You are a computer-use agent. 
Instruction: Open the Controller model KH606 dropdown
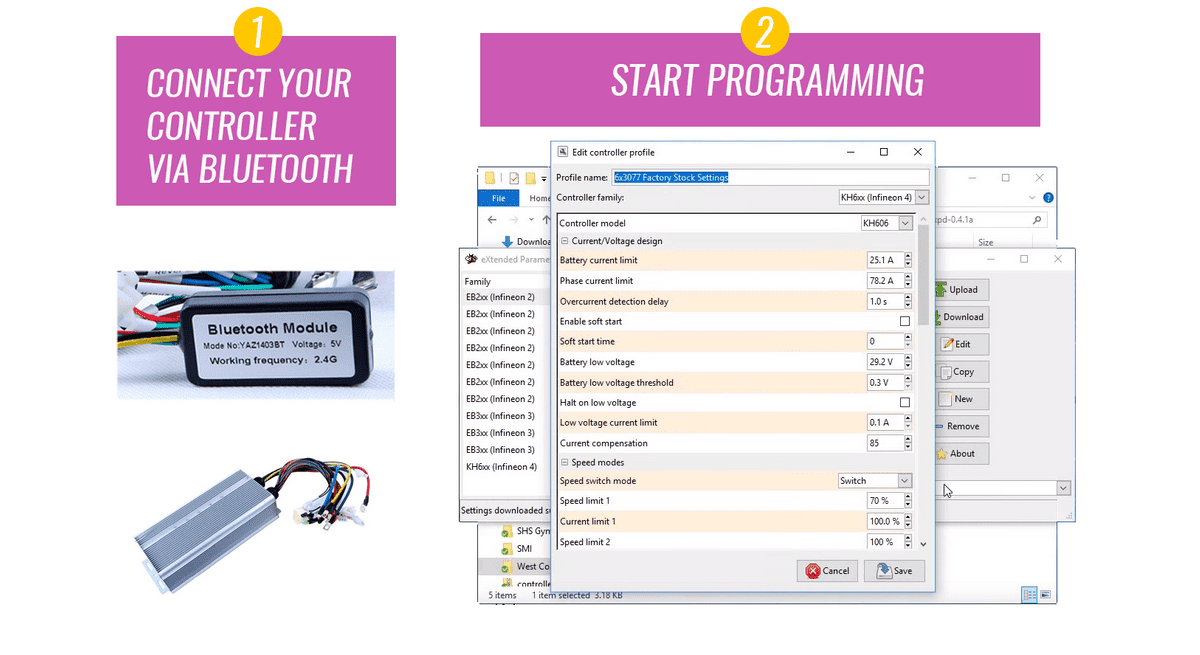point(905,224)
